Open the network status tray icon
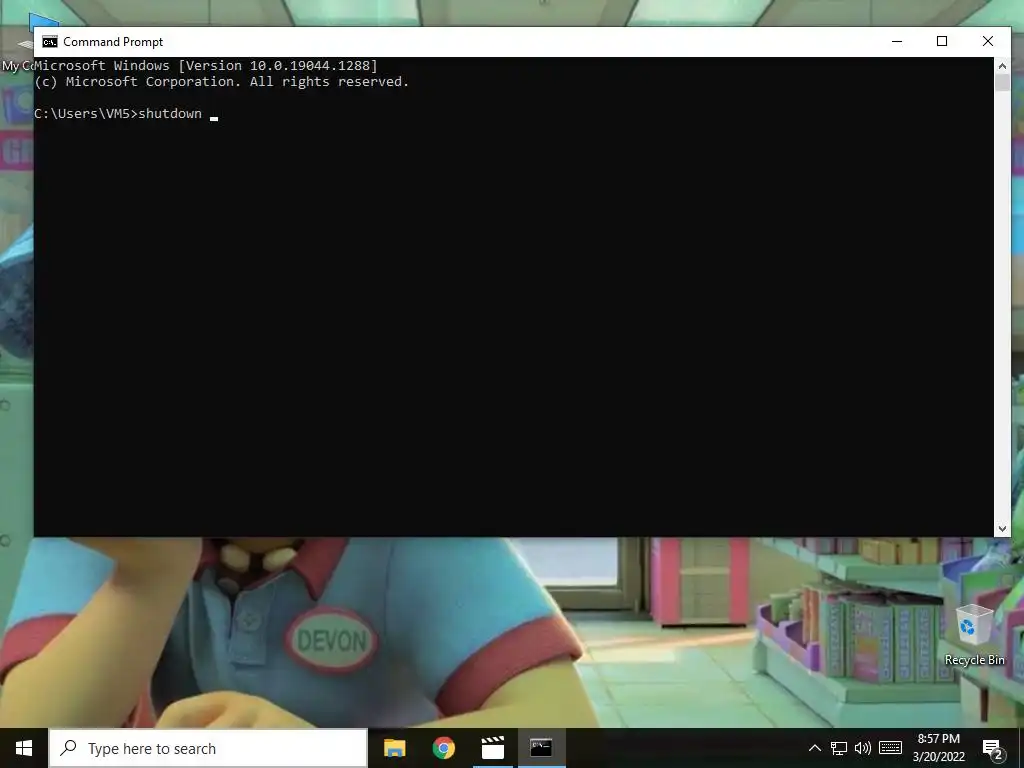This screenshot has height=768, width=1024. pyautogui.click(x=839, y=748)
